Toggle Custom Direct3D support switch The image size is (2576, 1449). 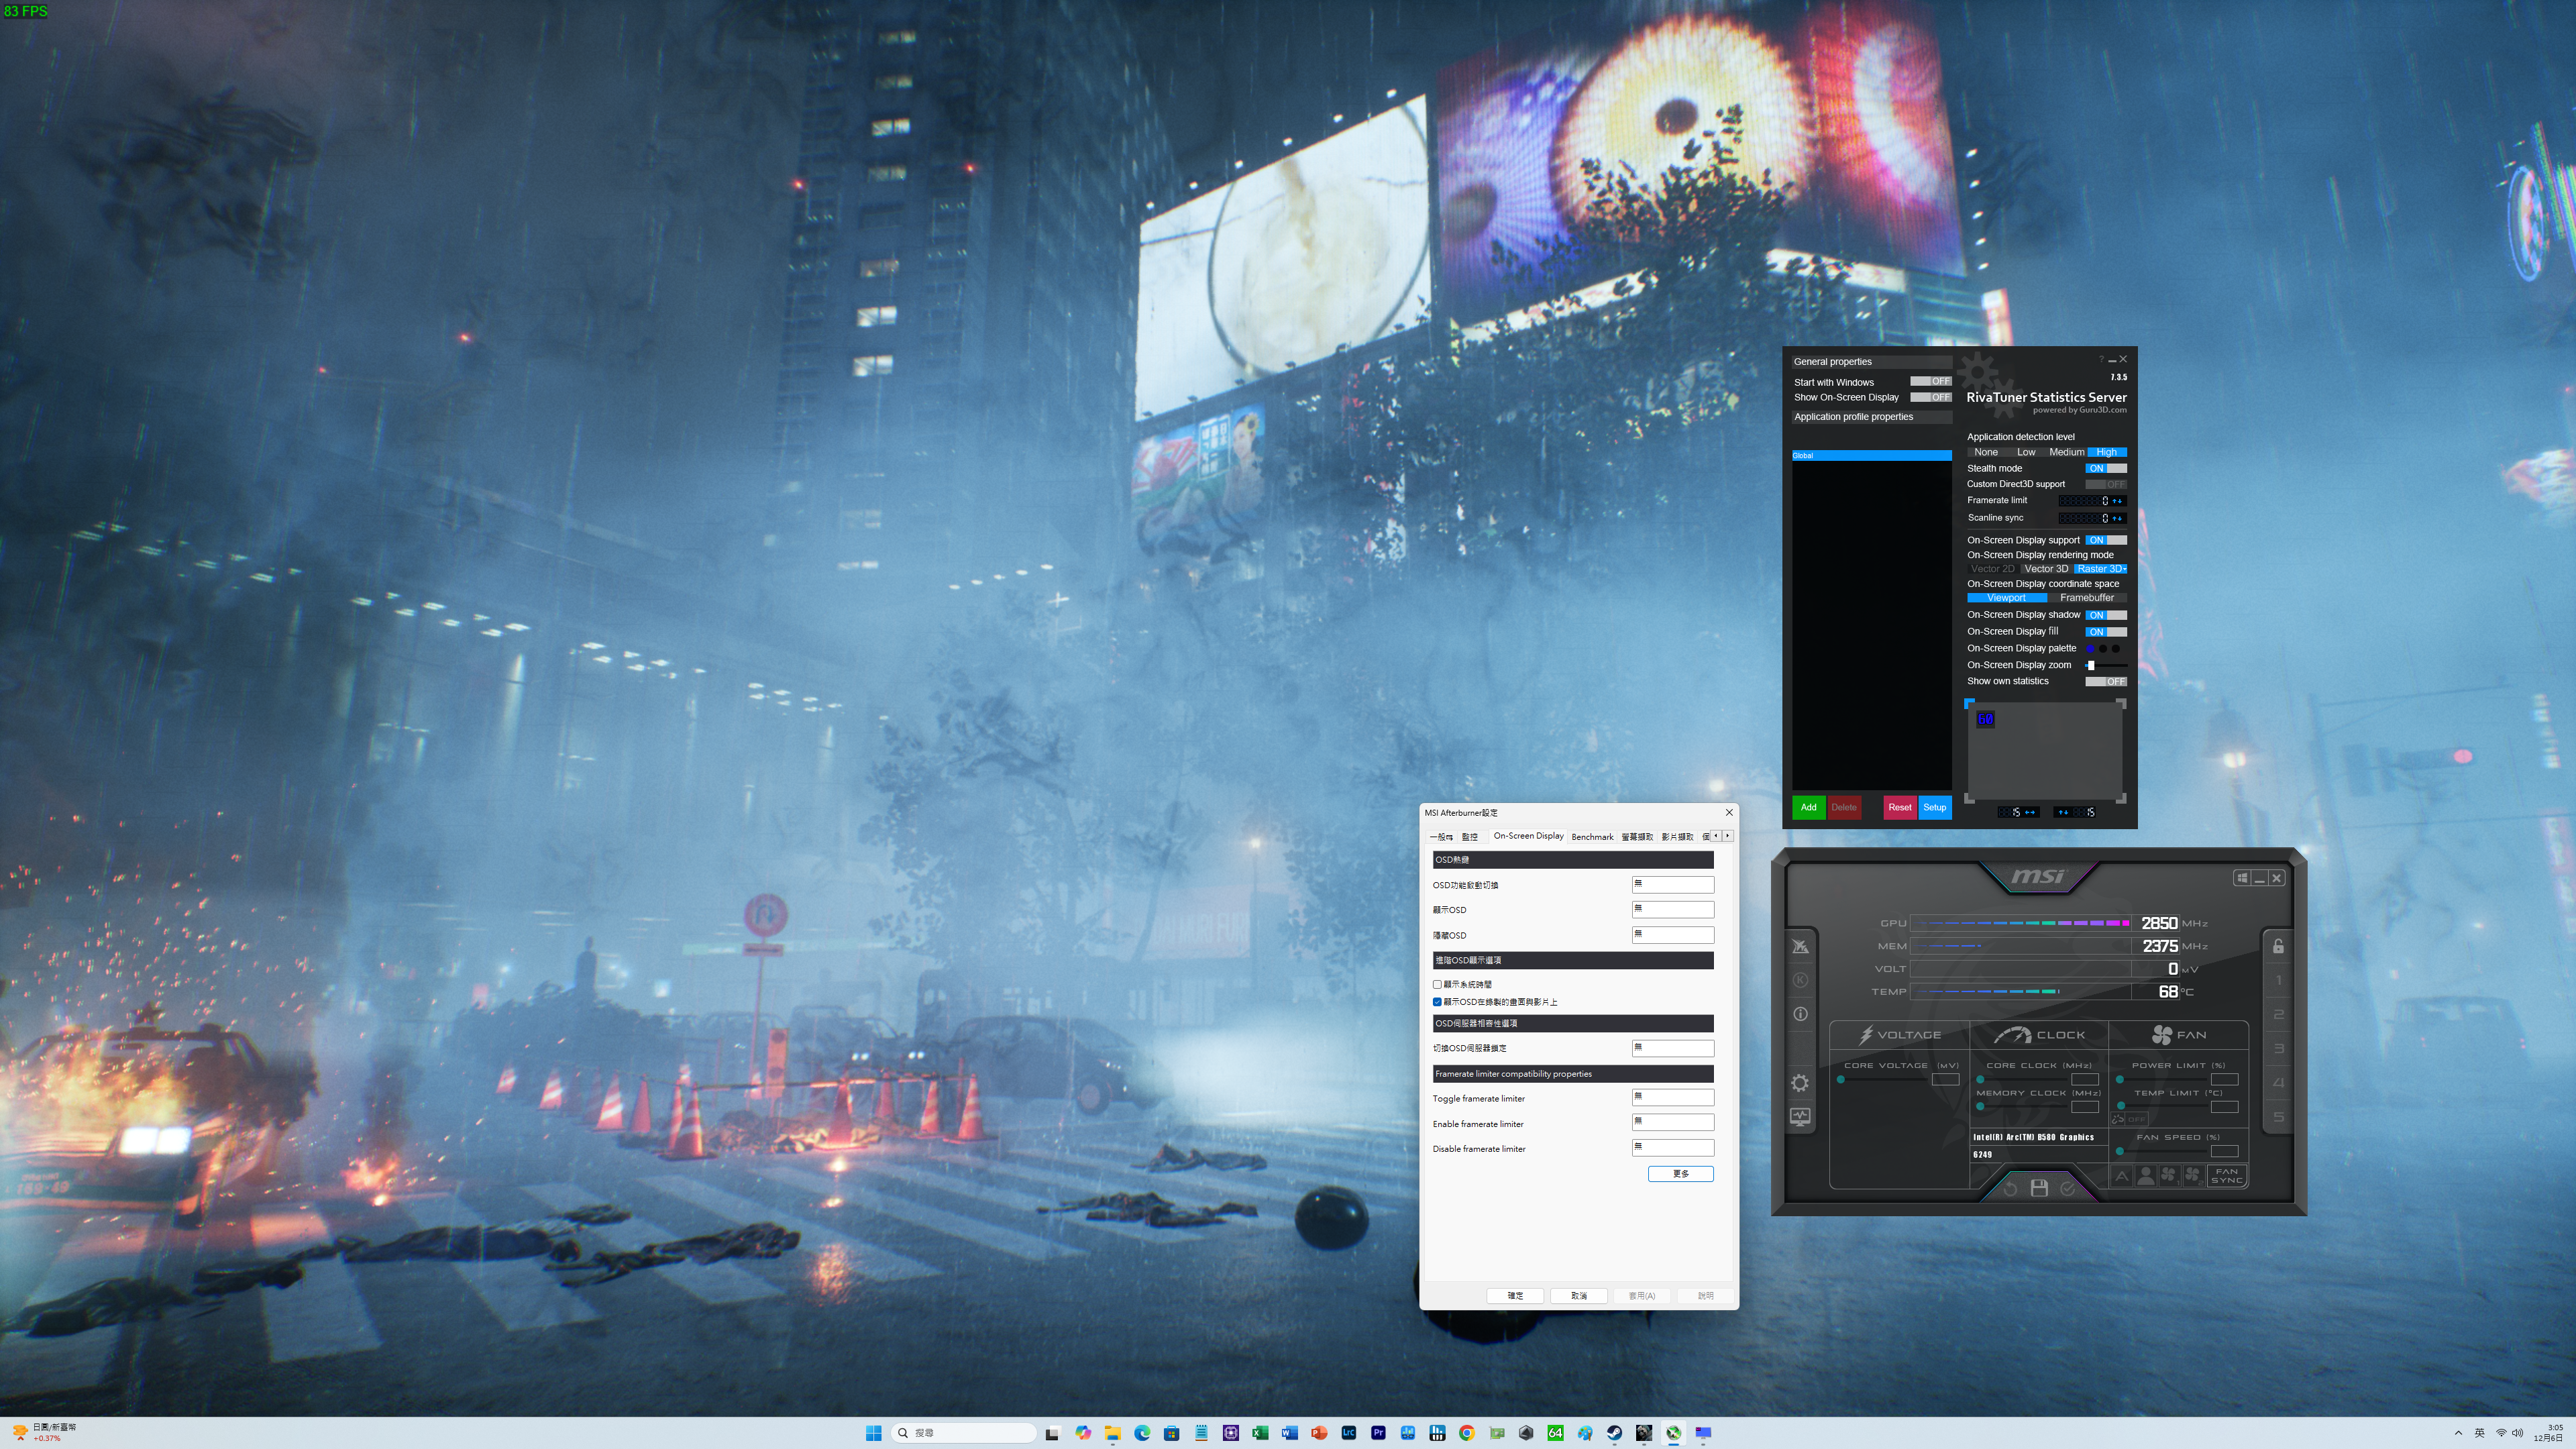pyautogui.click(x=2105, y=484)
